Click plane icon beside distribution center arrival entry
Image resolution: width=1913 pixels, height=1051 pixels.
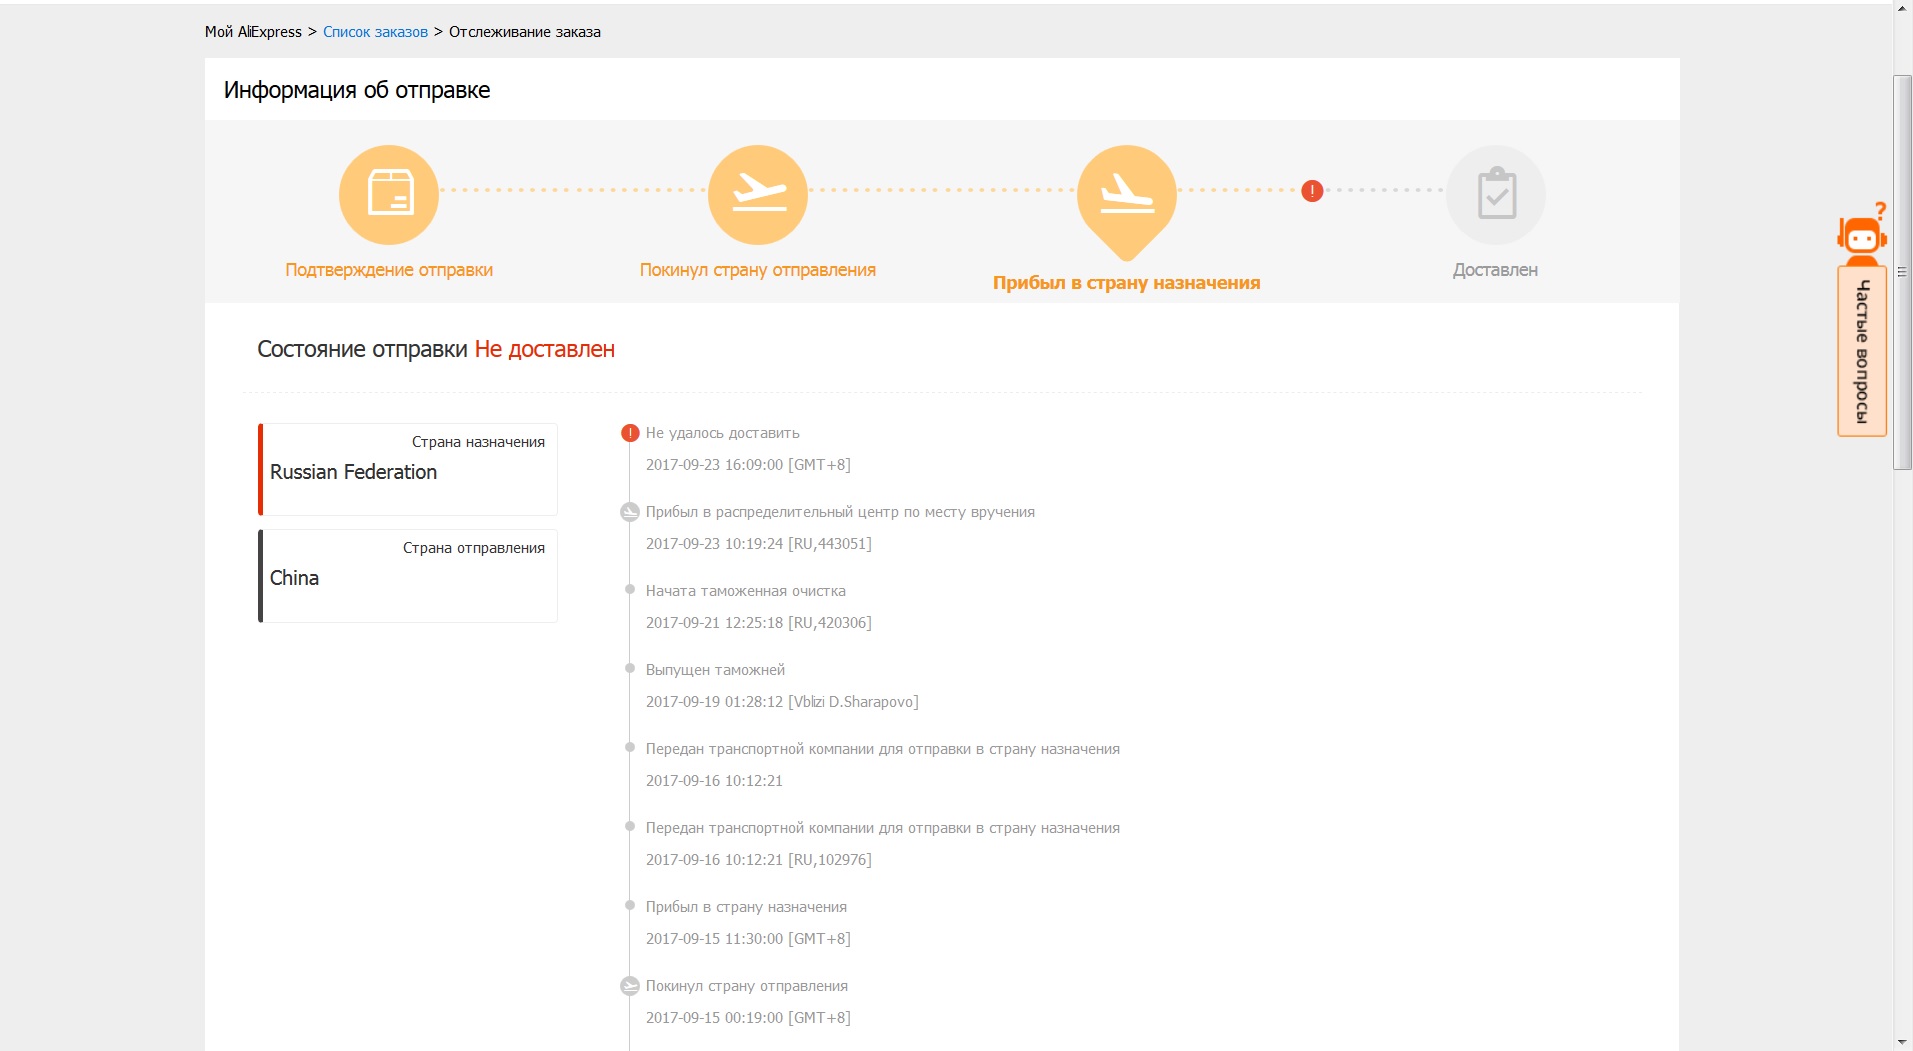coord(630,512)
